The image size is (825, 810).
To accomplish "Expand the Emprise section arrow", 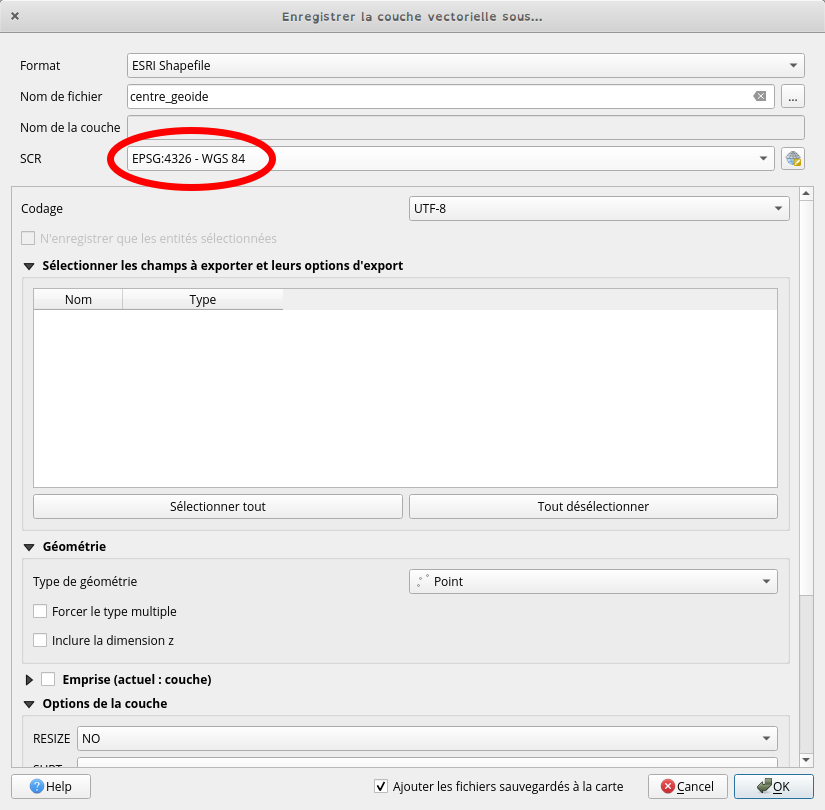I will click(x=29, y=680).
